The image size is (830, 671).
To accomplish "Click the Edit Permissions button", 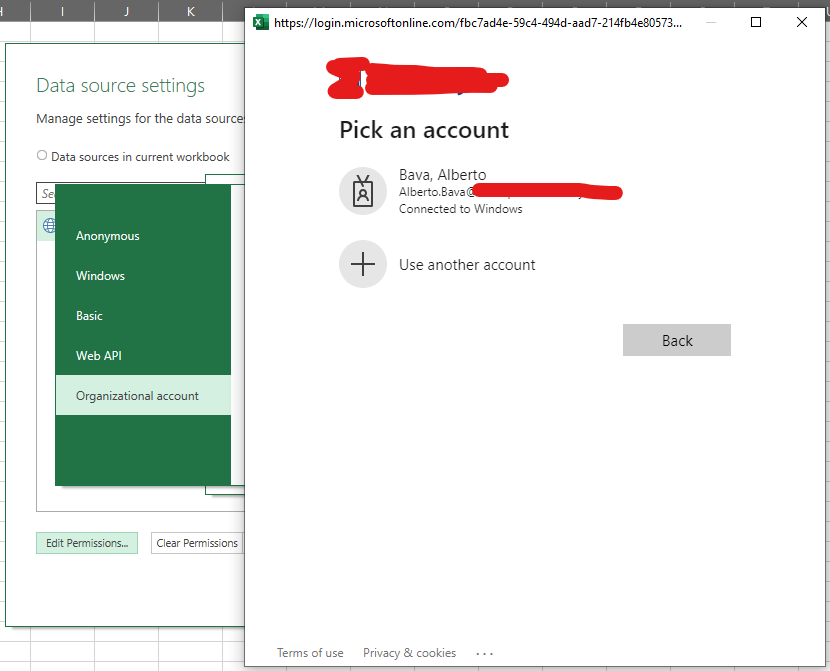I will coord(87,543).
